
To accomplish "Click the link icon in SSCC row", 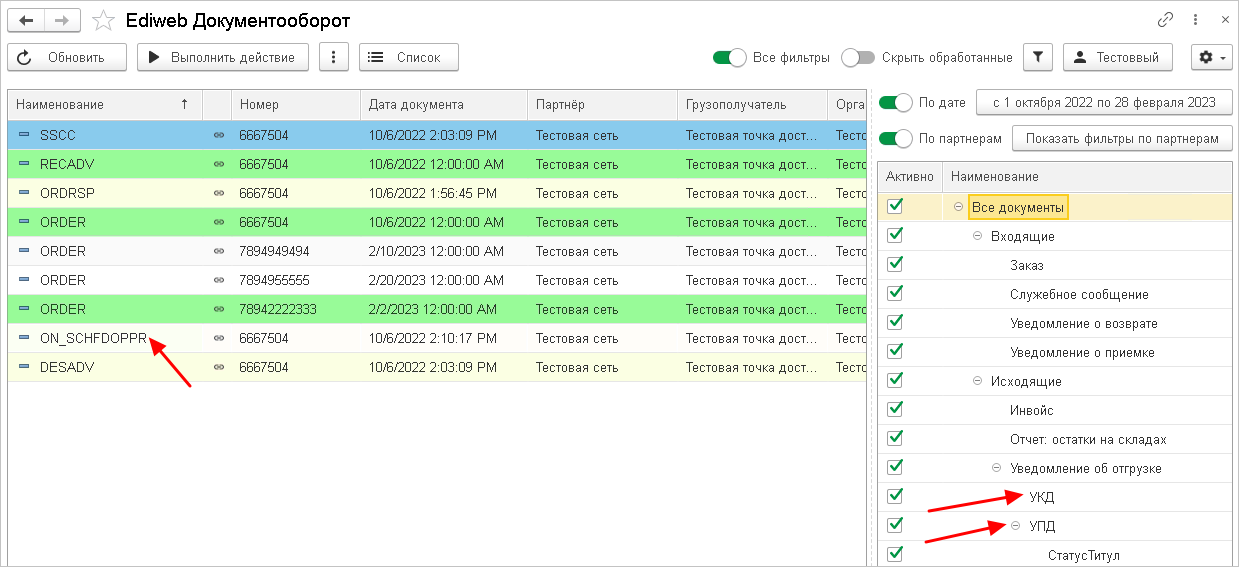I will pyautogui.click(x=219, y=135).
